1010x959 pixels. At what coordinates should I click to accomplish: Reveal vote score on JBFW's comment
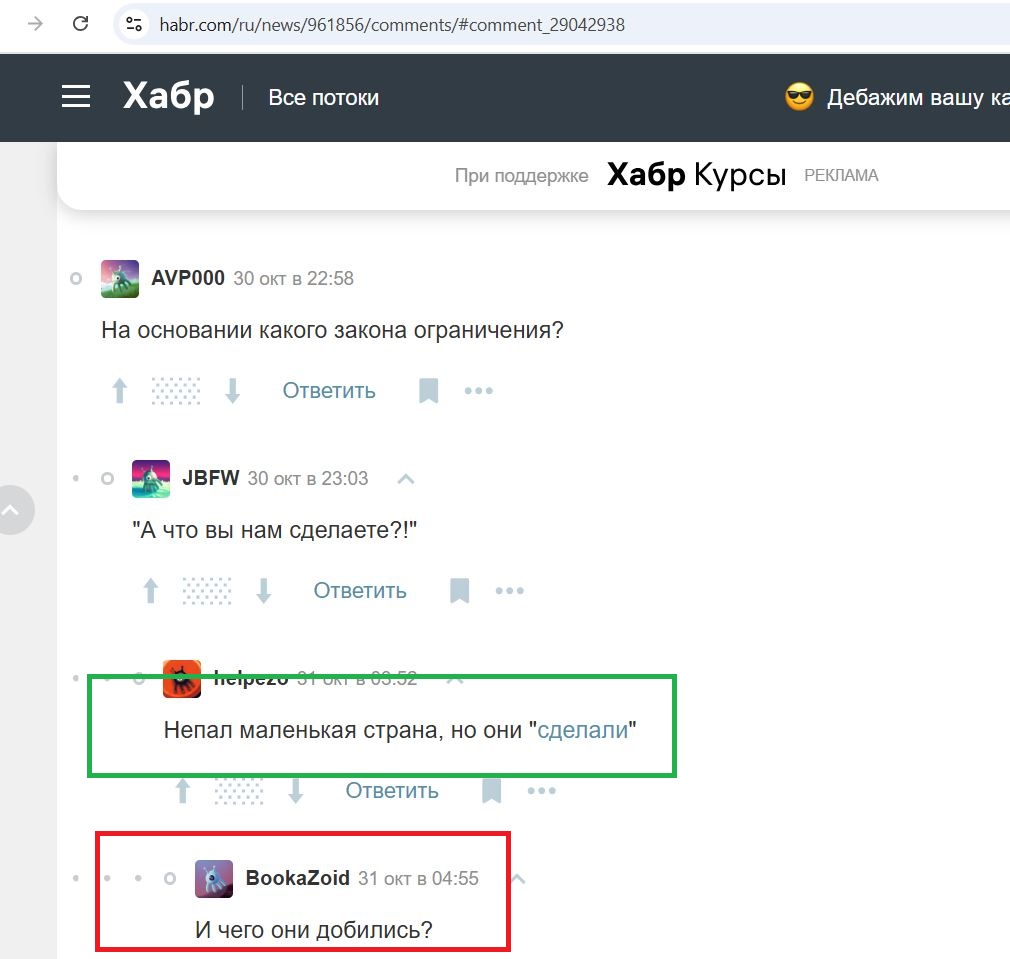coord(206,590)
